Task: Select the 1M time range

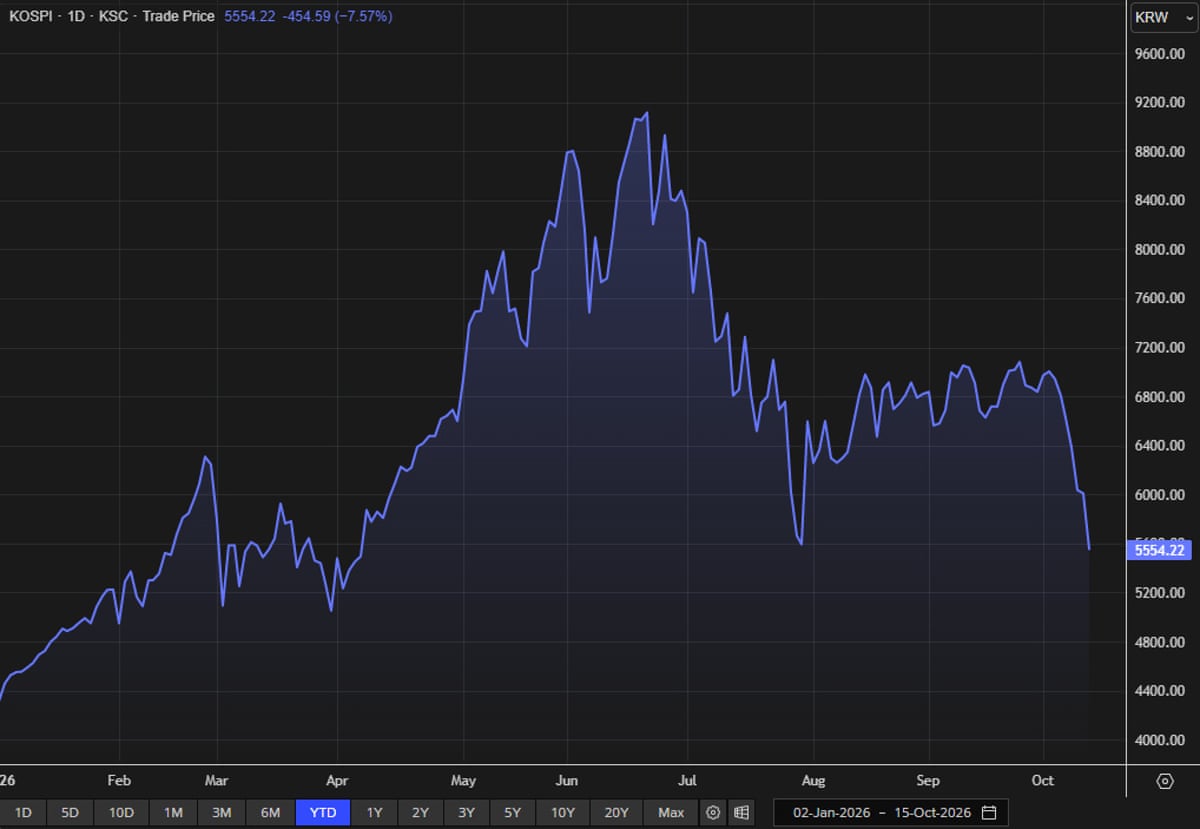Action: coord(173,812)
